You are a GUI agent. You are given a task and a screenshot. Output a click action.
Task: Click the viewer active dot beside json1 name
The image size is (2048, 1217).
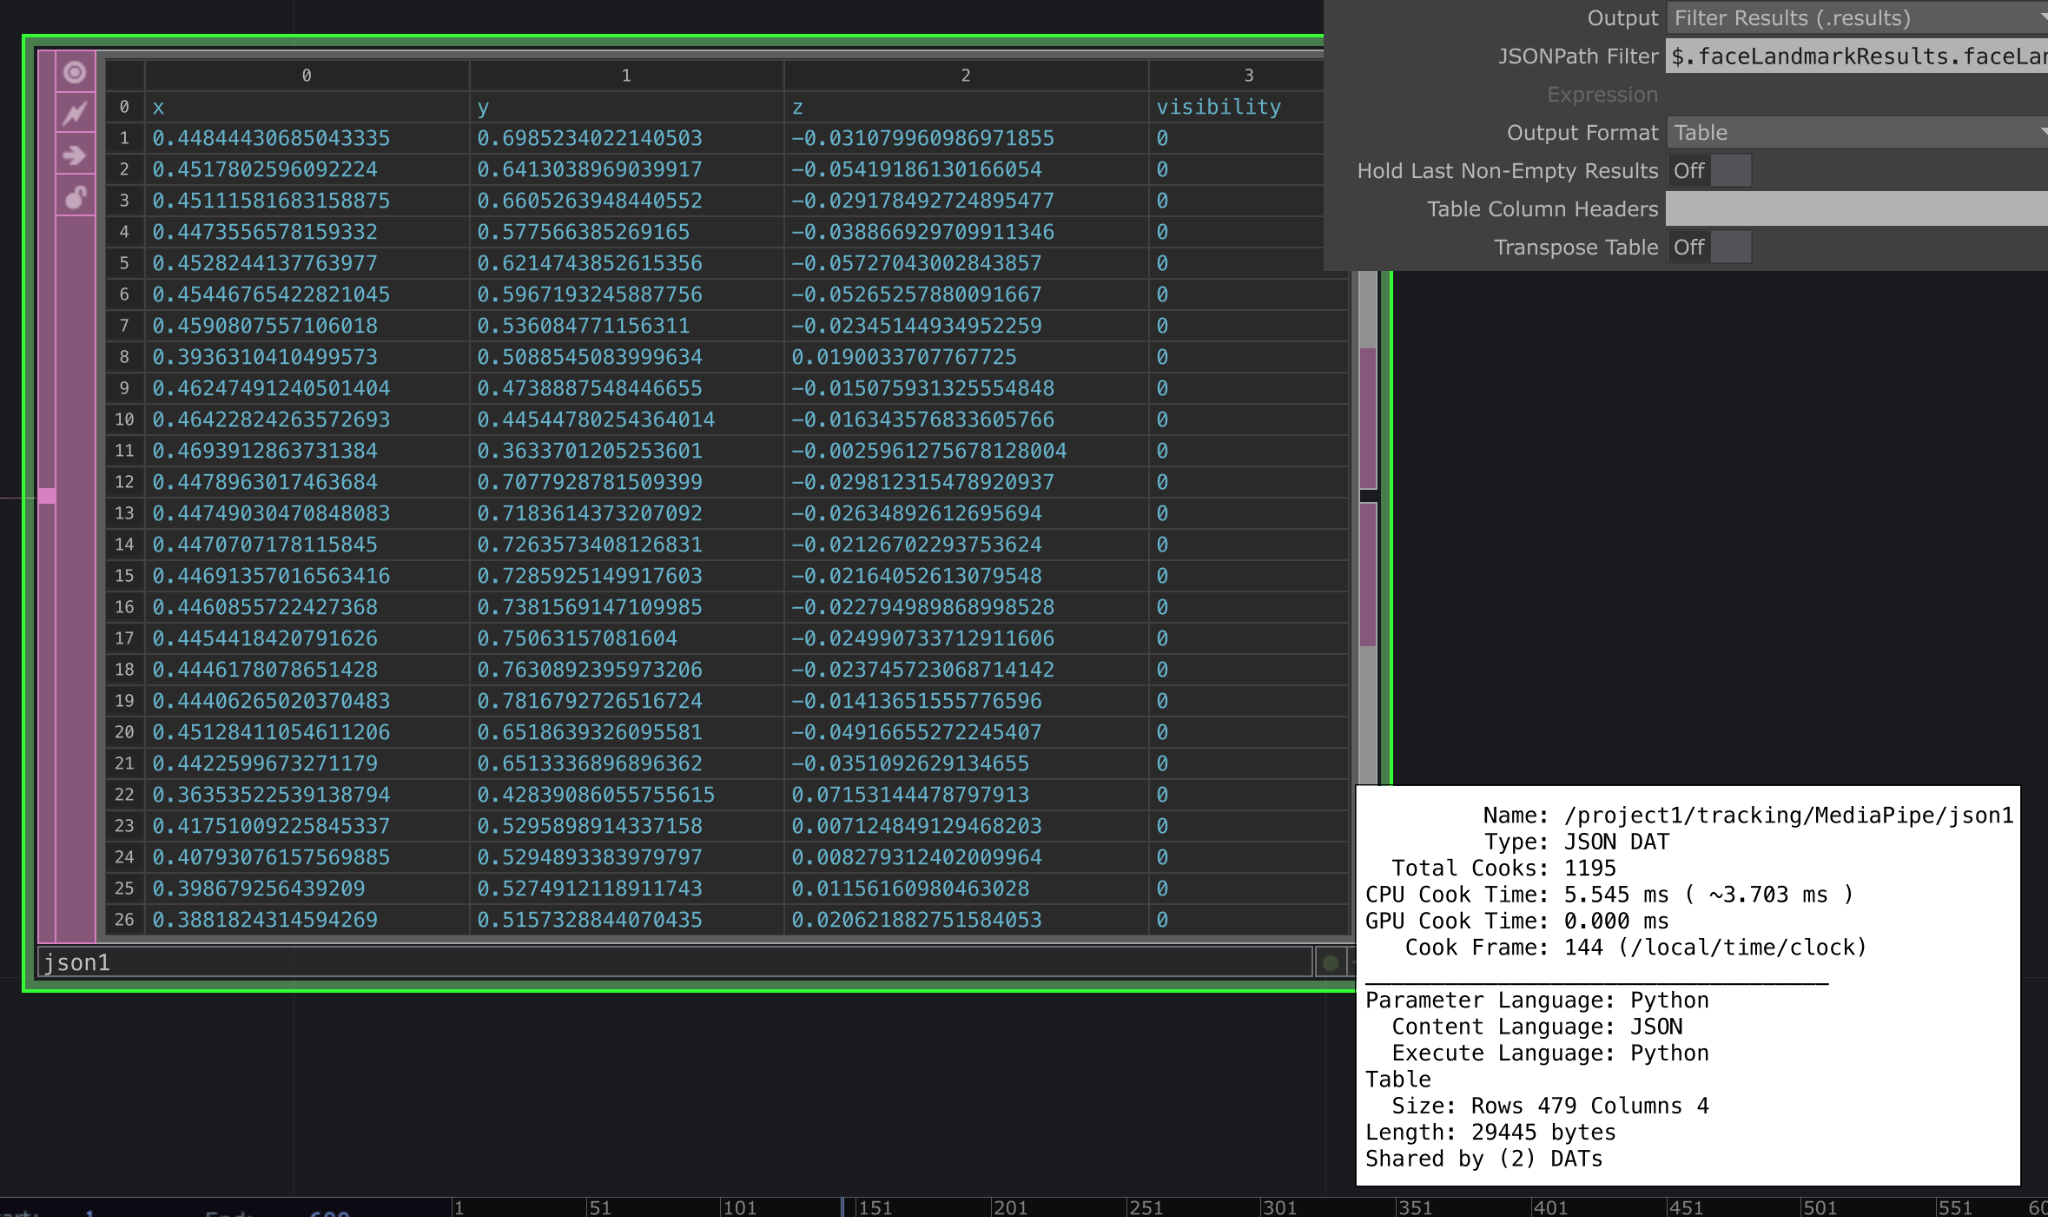(x=1330, y=963)
